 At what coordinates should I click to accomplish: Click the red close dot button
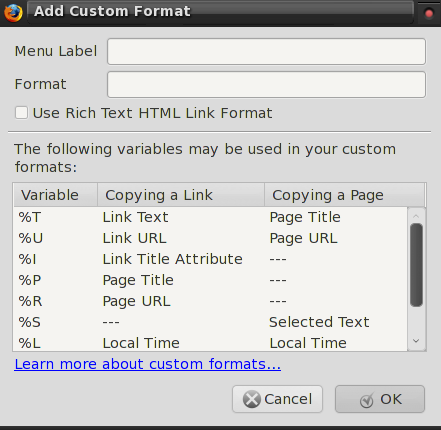(x=429, y=13)
